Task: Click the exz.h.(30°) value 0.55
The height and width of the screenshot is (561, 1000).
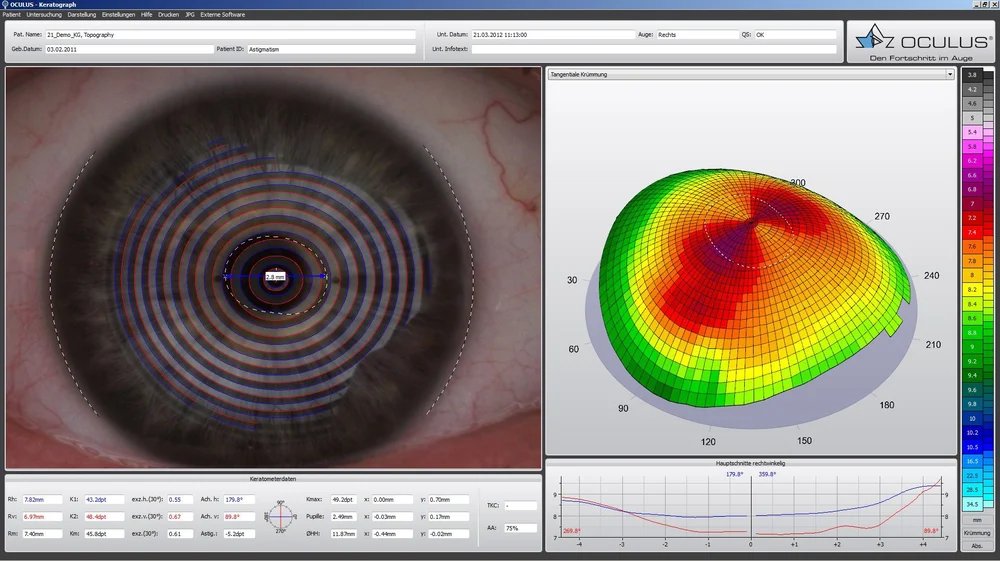Action: [x=180, y=500]
